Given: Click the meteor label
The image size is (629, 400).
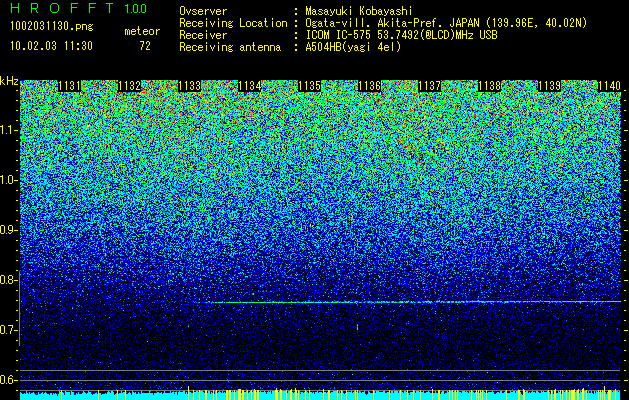Looking at the screenshot, I should 142,31.
